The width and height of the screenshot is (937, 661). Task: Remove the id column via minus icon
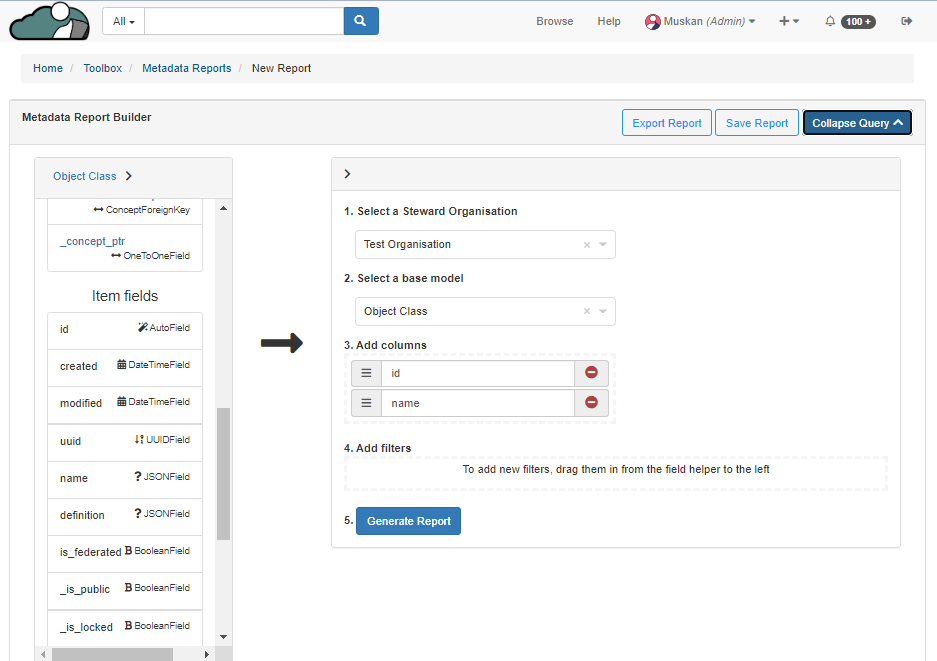[591, 373]
